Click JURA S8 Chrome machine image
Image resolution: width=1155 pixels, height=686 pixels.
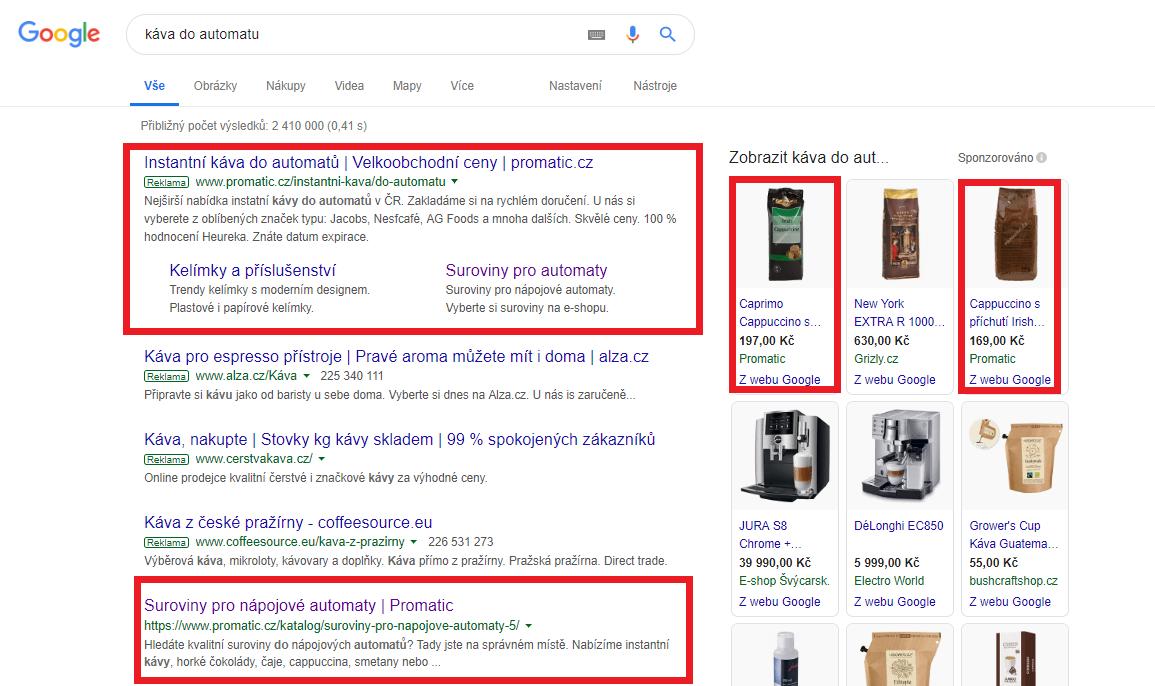(x=784, y=456)
